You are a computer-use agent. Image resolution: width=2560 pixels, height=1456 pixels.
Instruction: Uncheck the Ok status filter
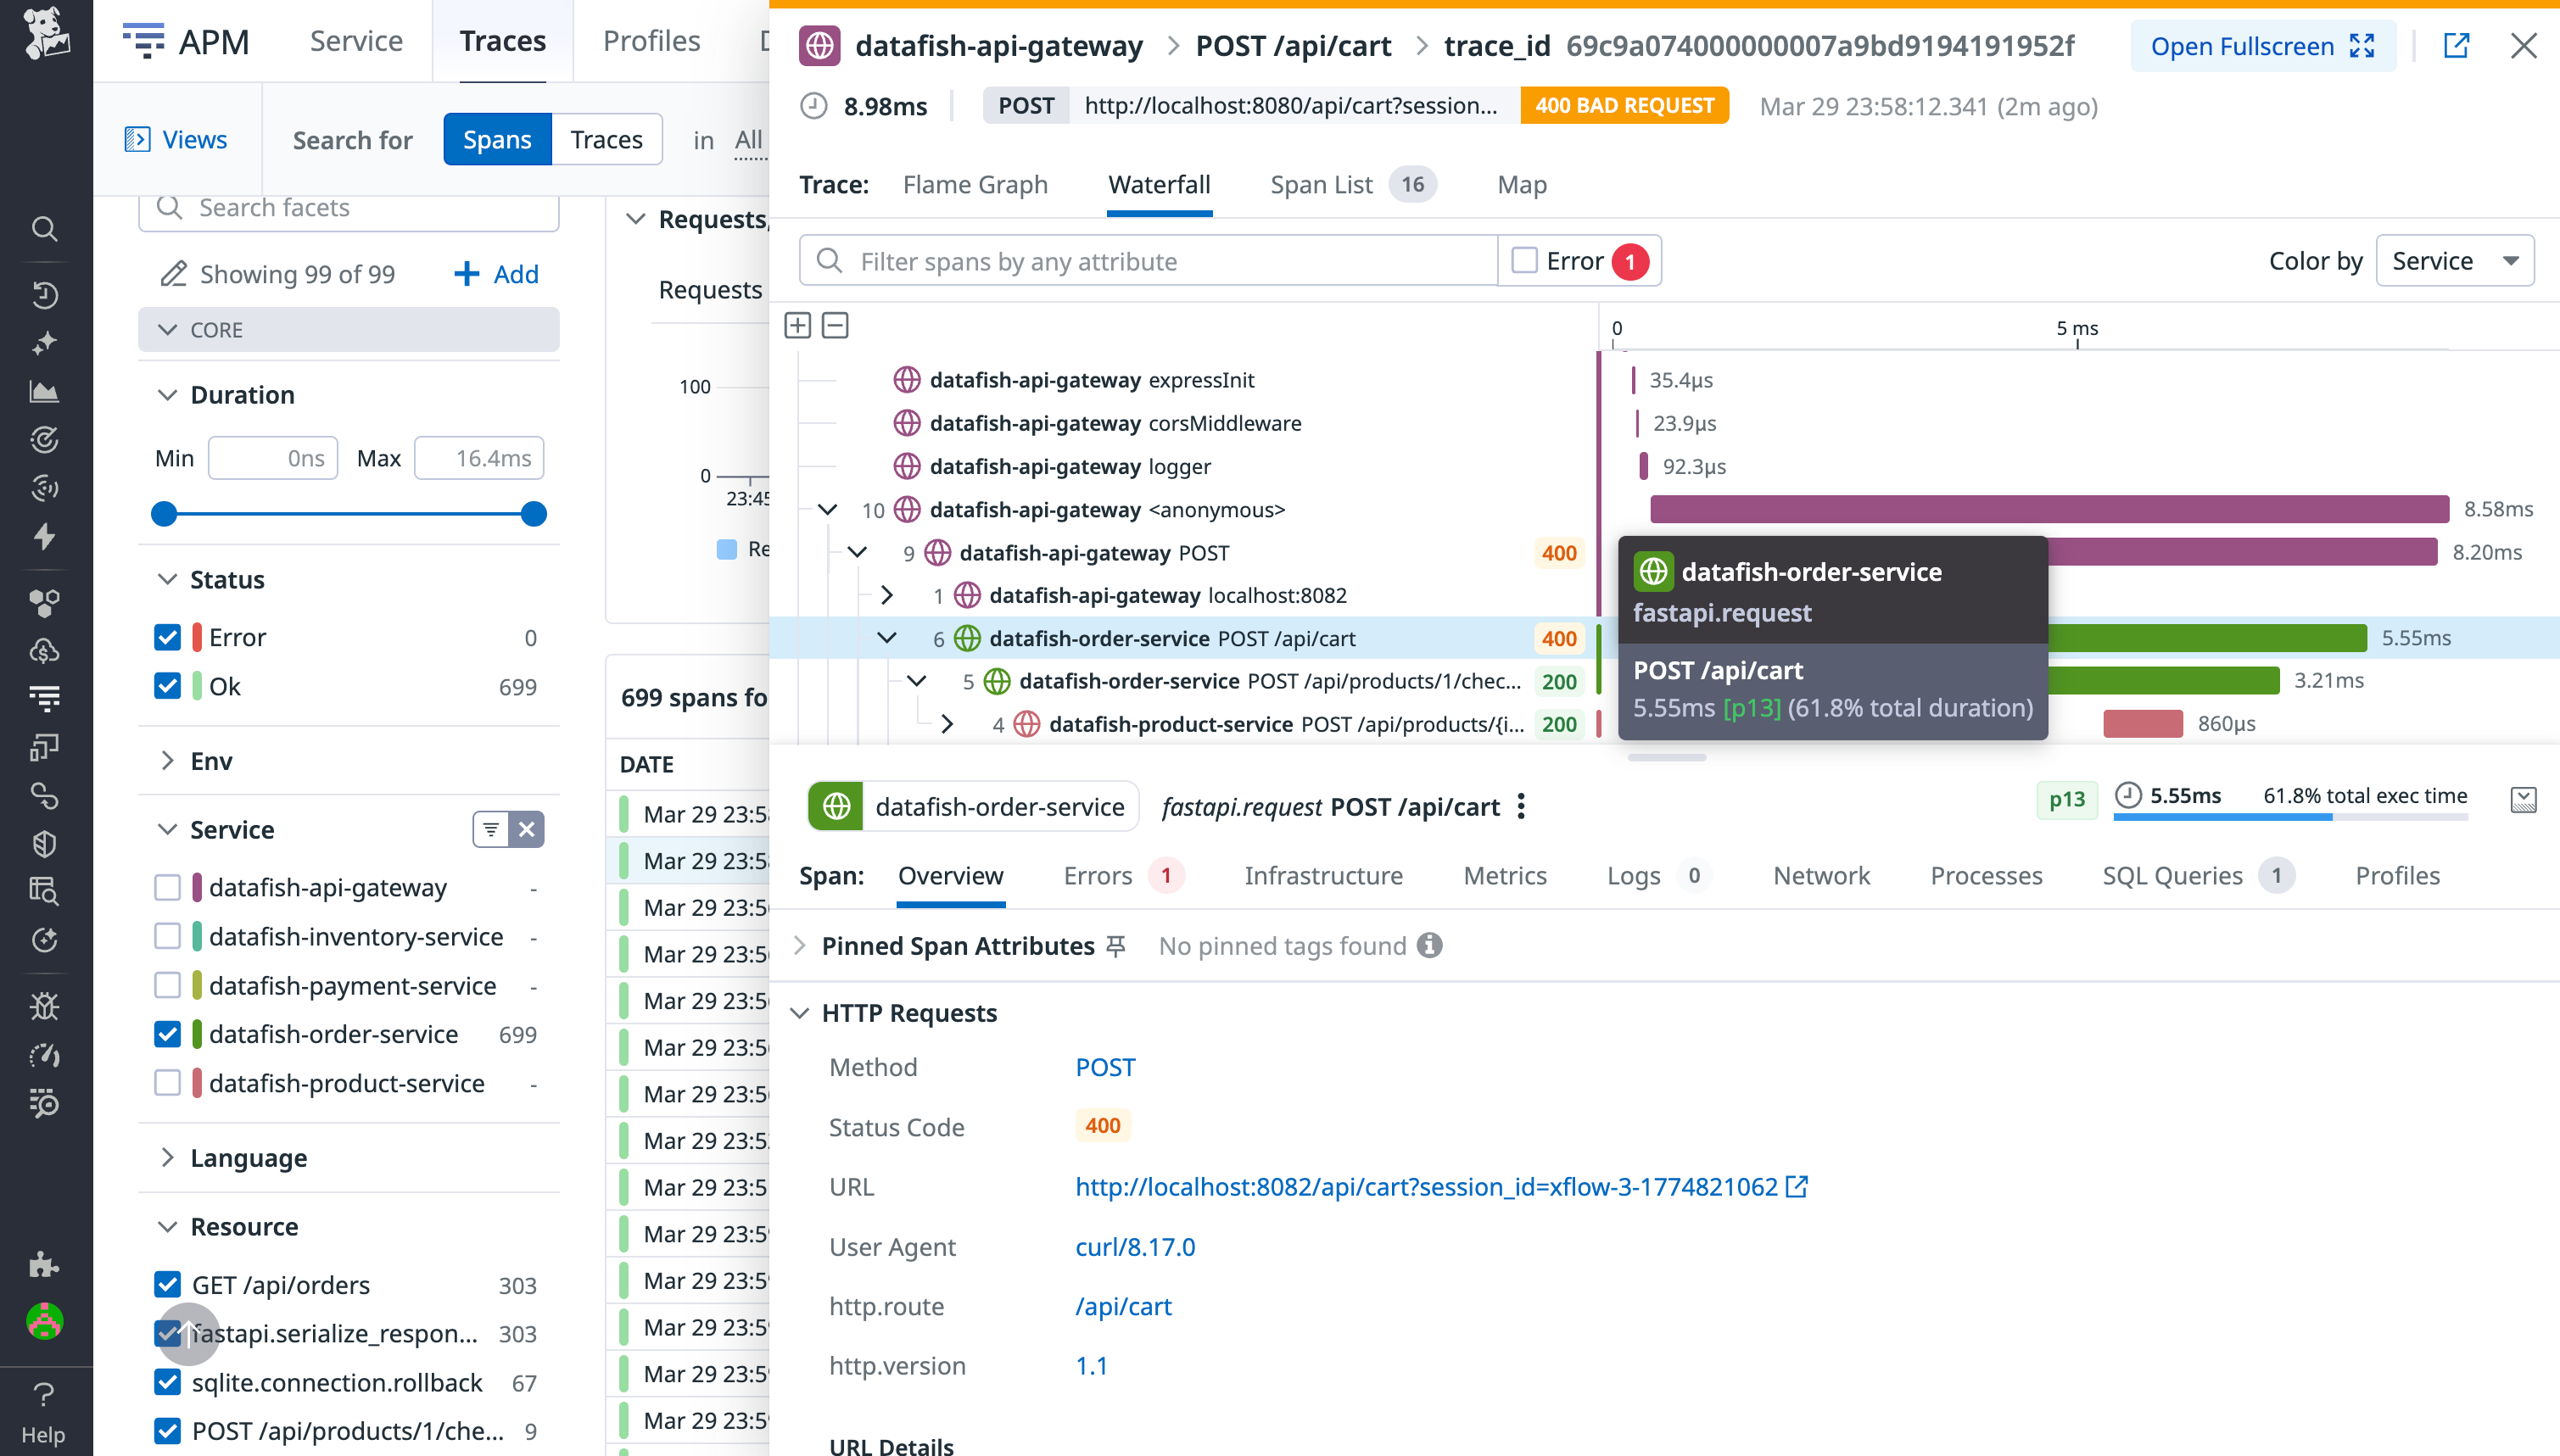(168, 686)
